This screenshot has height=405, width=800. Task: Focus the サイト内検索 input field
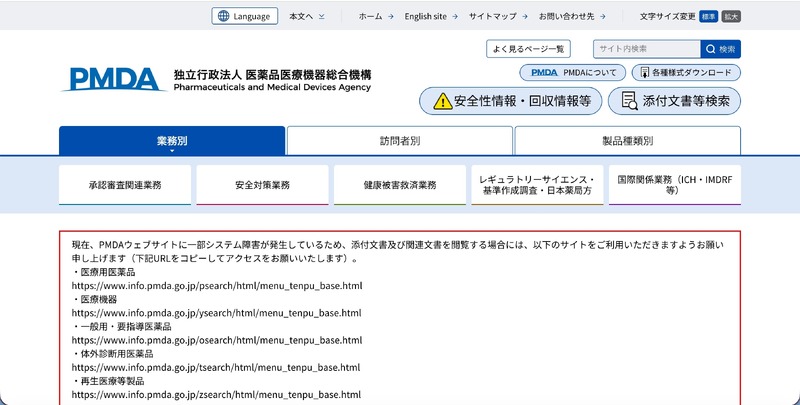(x=647, y=49)
